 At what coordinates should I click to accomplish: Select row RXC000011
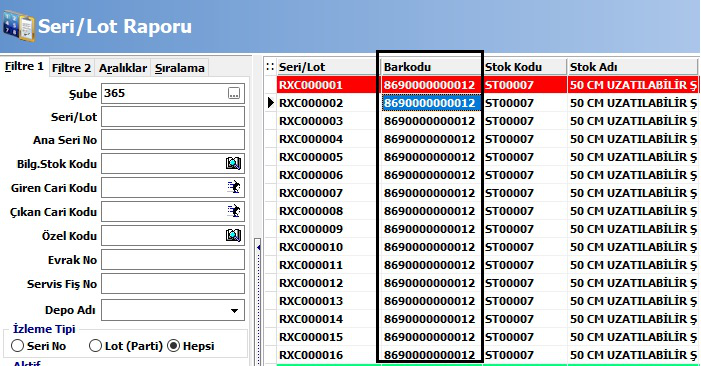(482, 265)
